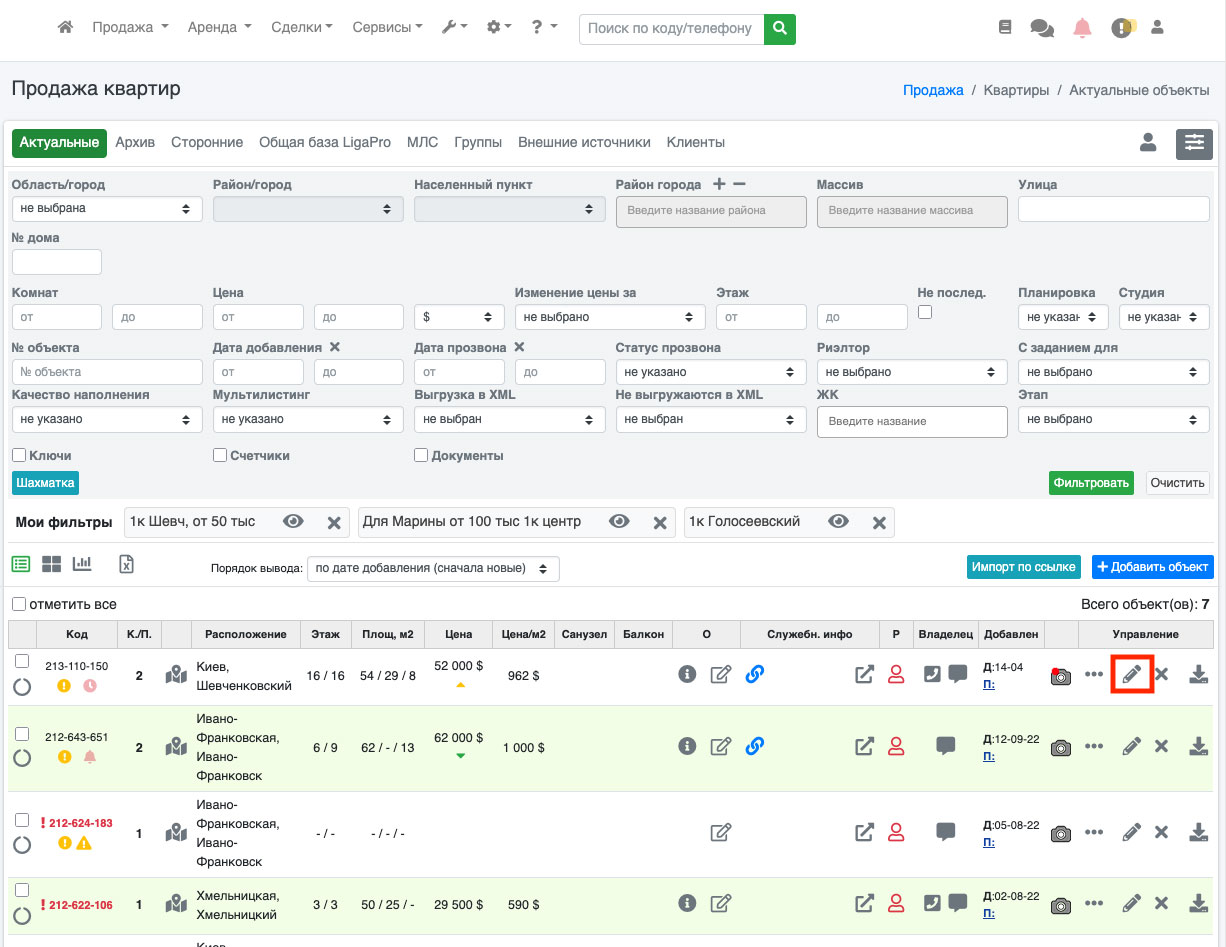Open the filter settings sliders icon
Viewport: 1226px width, 947px height.
1194,143
